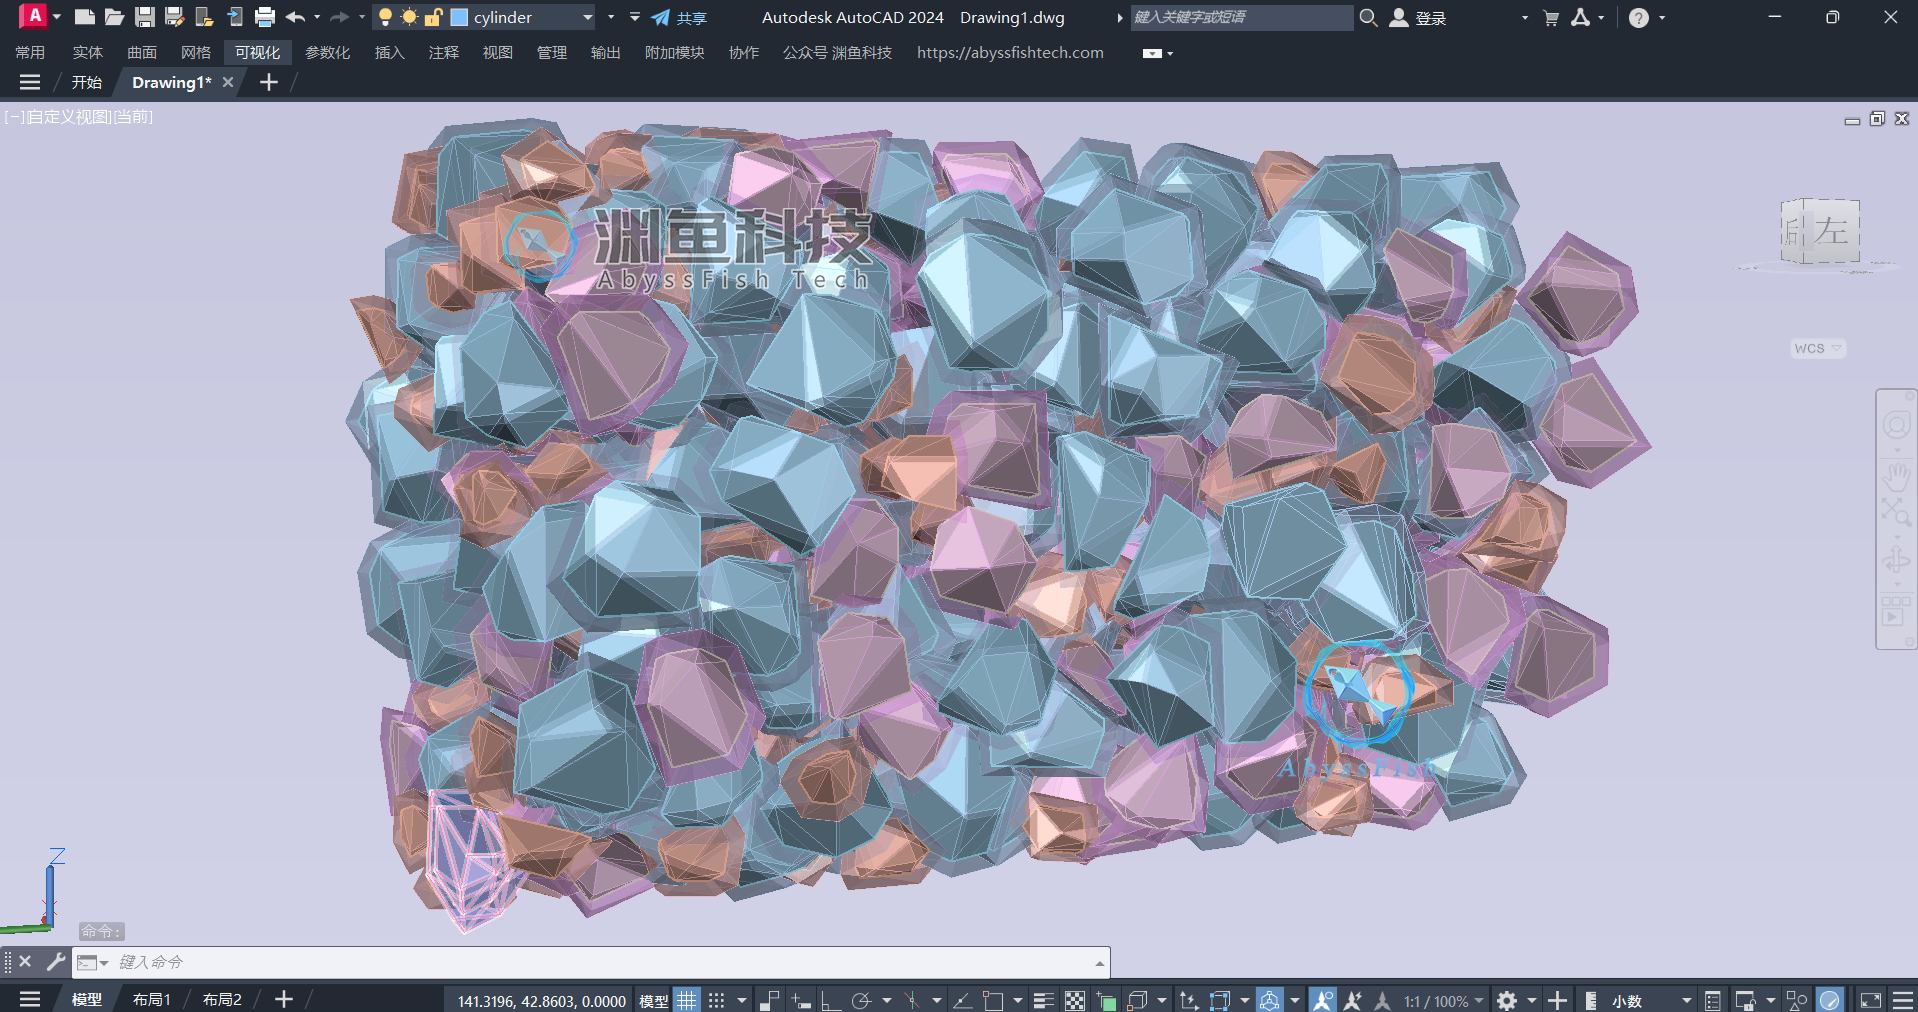Viewport: 1918px width, 1012px height.
Task: Toggle transparency checkerboard in status bar
Action: pos(1075,1000)
